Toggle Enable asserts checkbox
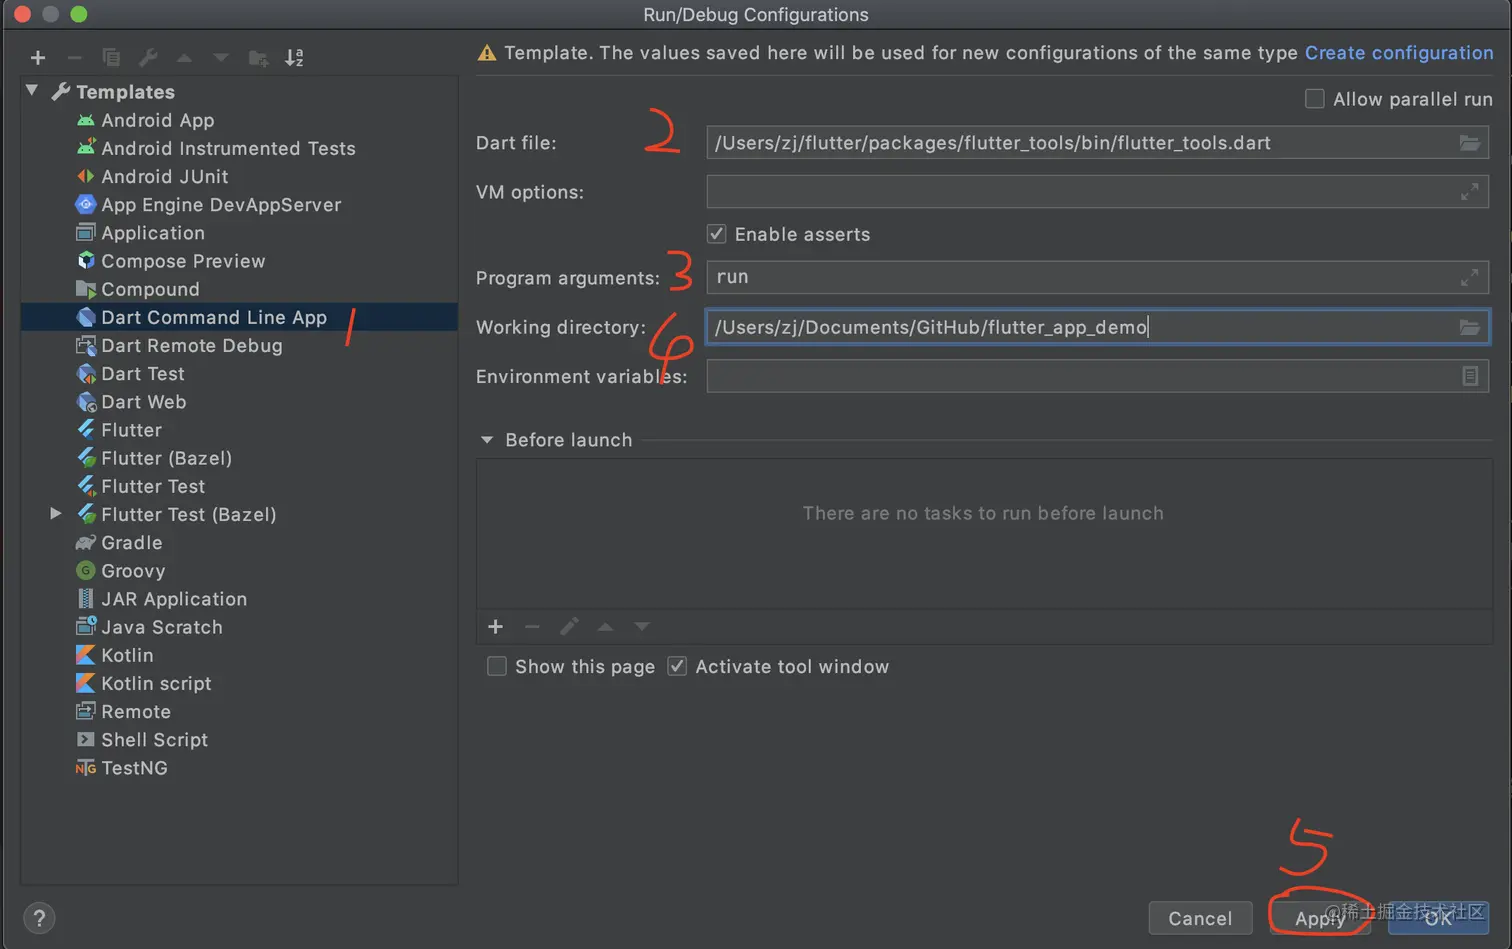The image size is (1512, 949). pos(716,234)
